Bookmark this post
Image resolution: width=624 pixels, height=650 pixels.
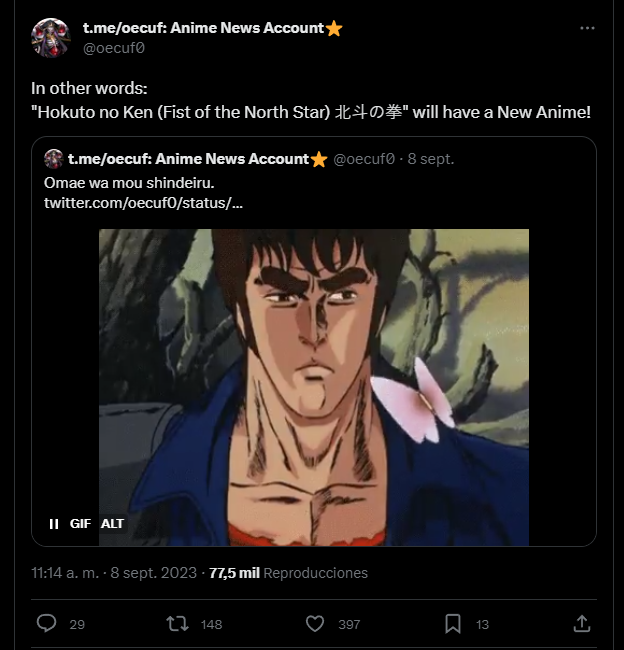point(453,623)
